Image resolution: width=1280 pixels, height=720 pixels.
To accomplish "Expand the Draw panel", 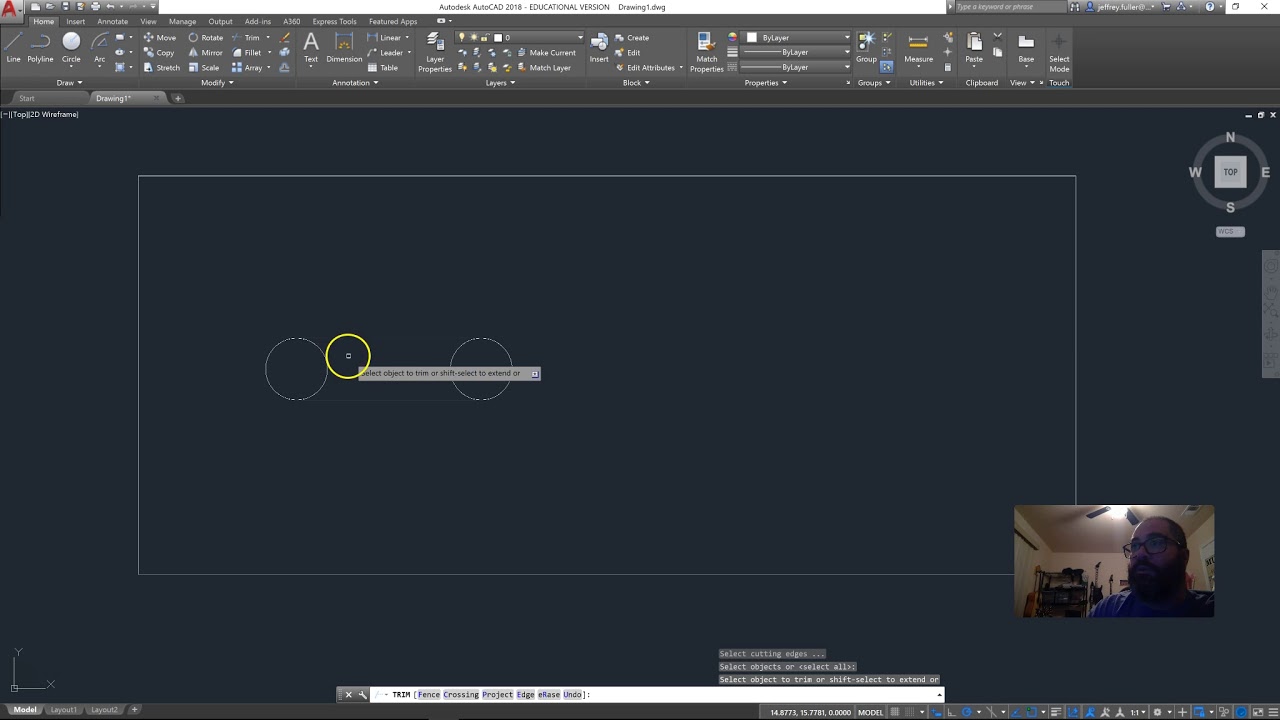I will (x=68, y=83).
